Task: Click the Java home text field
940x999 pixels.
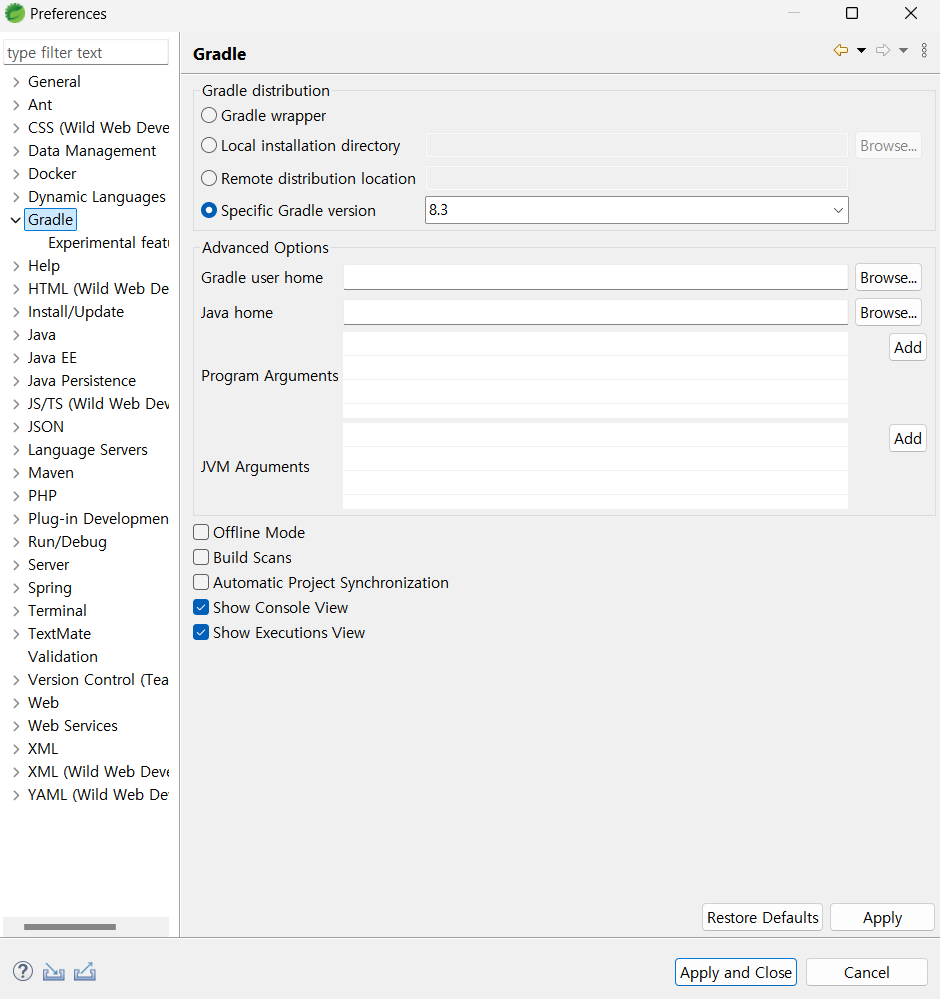Action: coord(595,312)
